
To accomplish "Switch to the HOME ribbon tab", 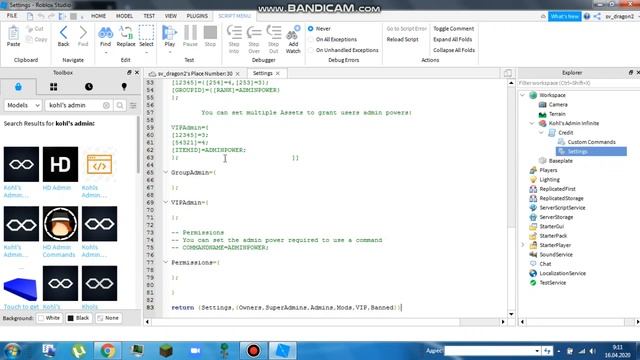I will pos(98,16).
